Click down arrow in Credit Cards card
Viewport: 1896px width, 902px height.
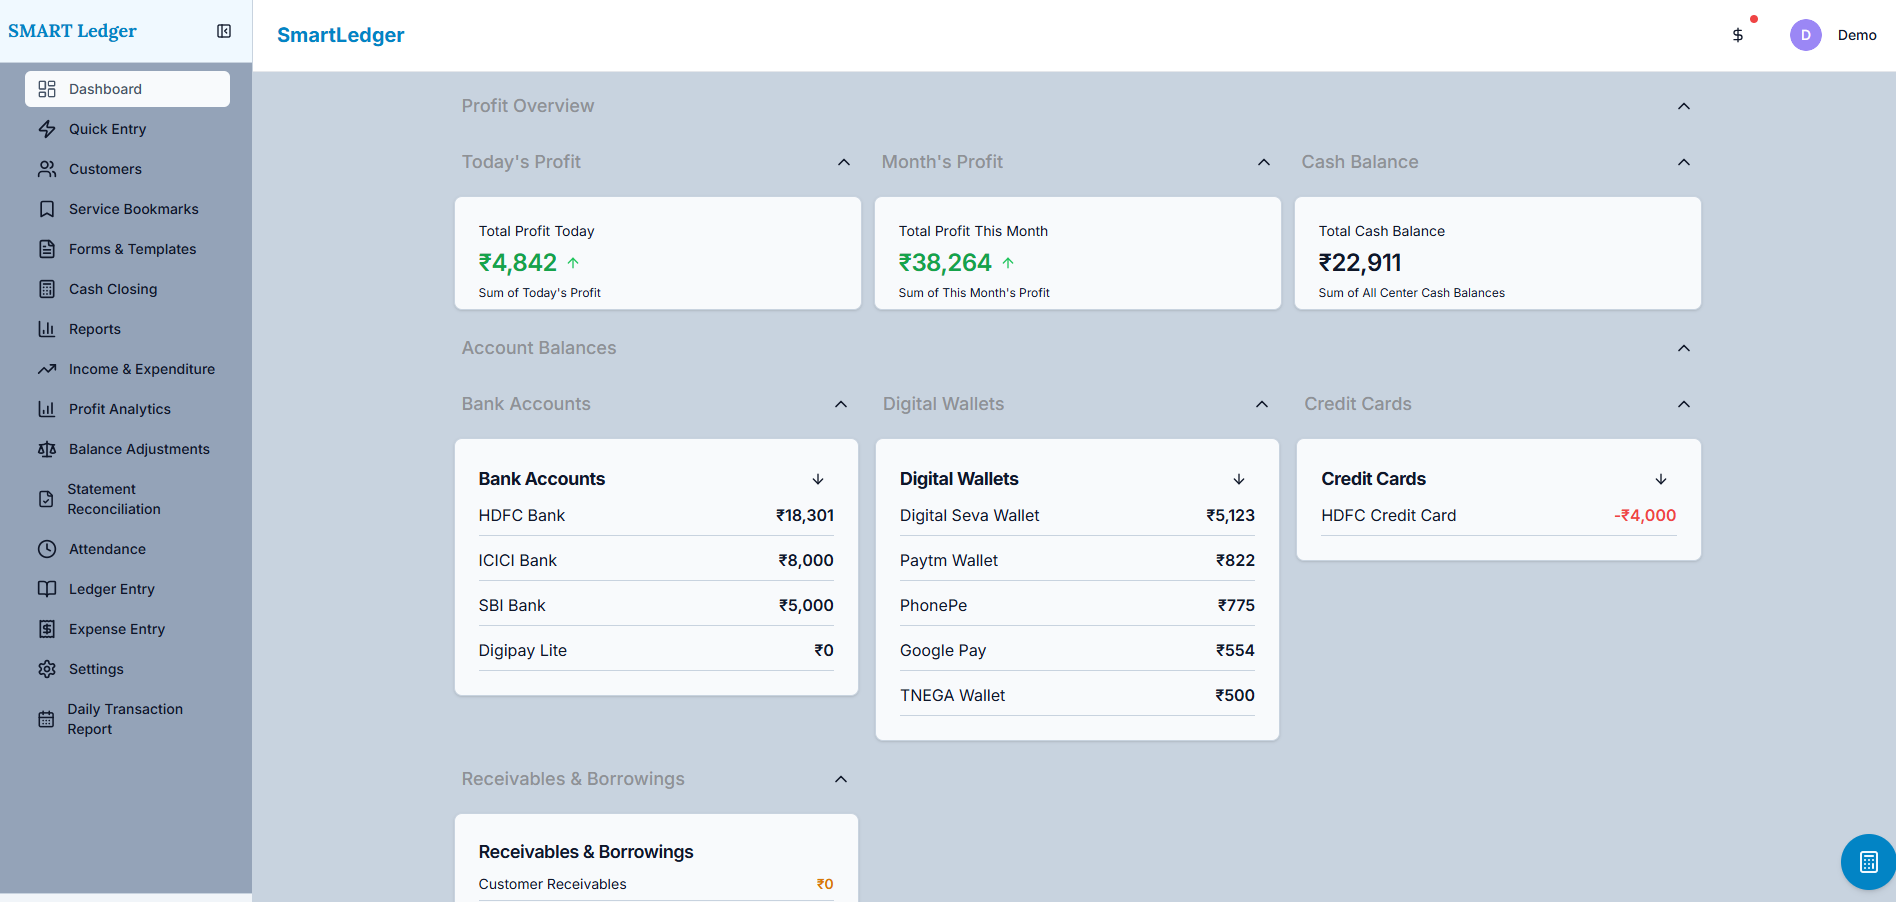pos(1661,479)
